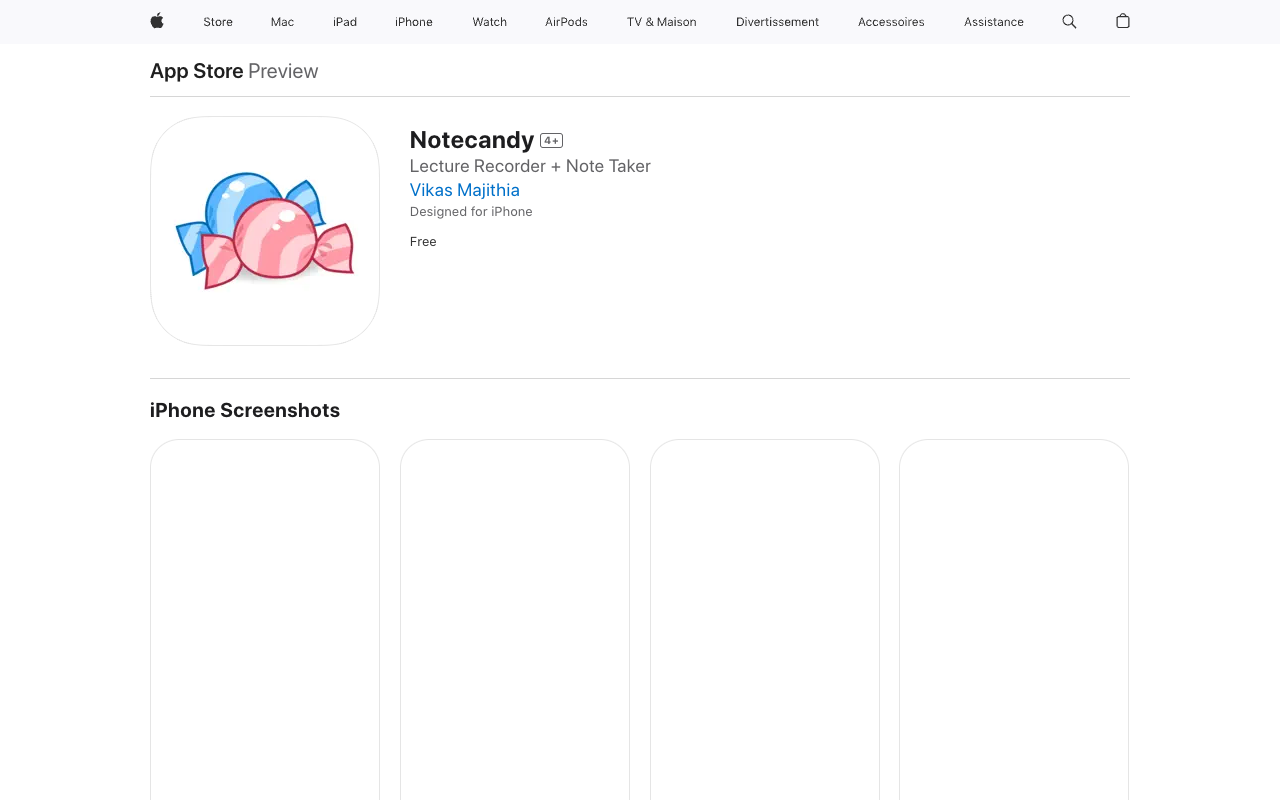Click the Designed for iPhone text
The image size is (1280, 800).
[471, 212]
